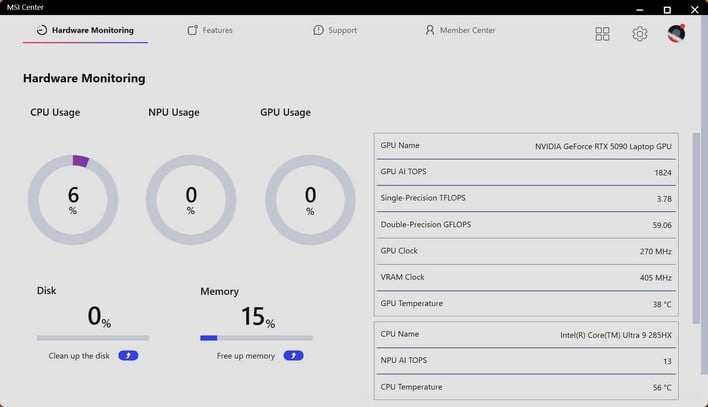
Task: Click the Support speech bubble icon
Action: coord(318,30)
